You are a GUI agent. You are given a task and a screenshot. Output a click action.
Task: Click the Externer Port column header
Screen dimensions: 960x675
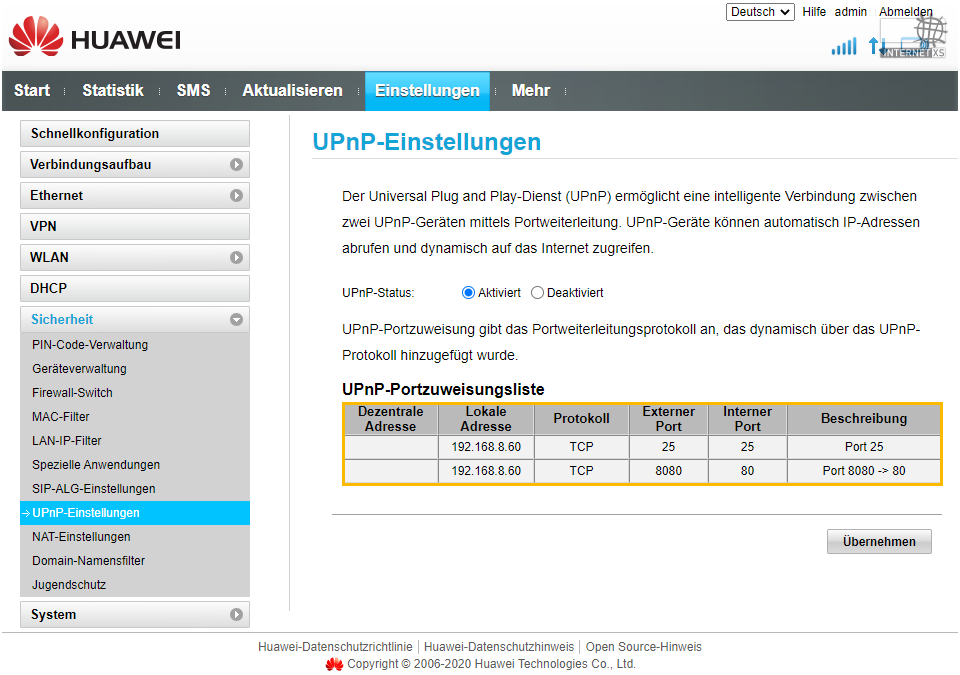669,419
